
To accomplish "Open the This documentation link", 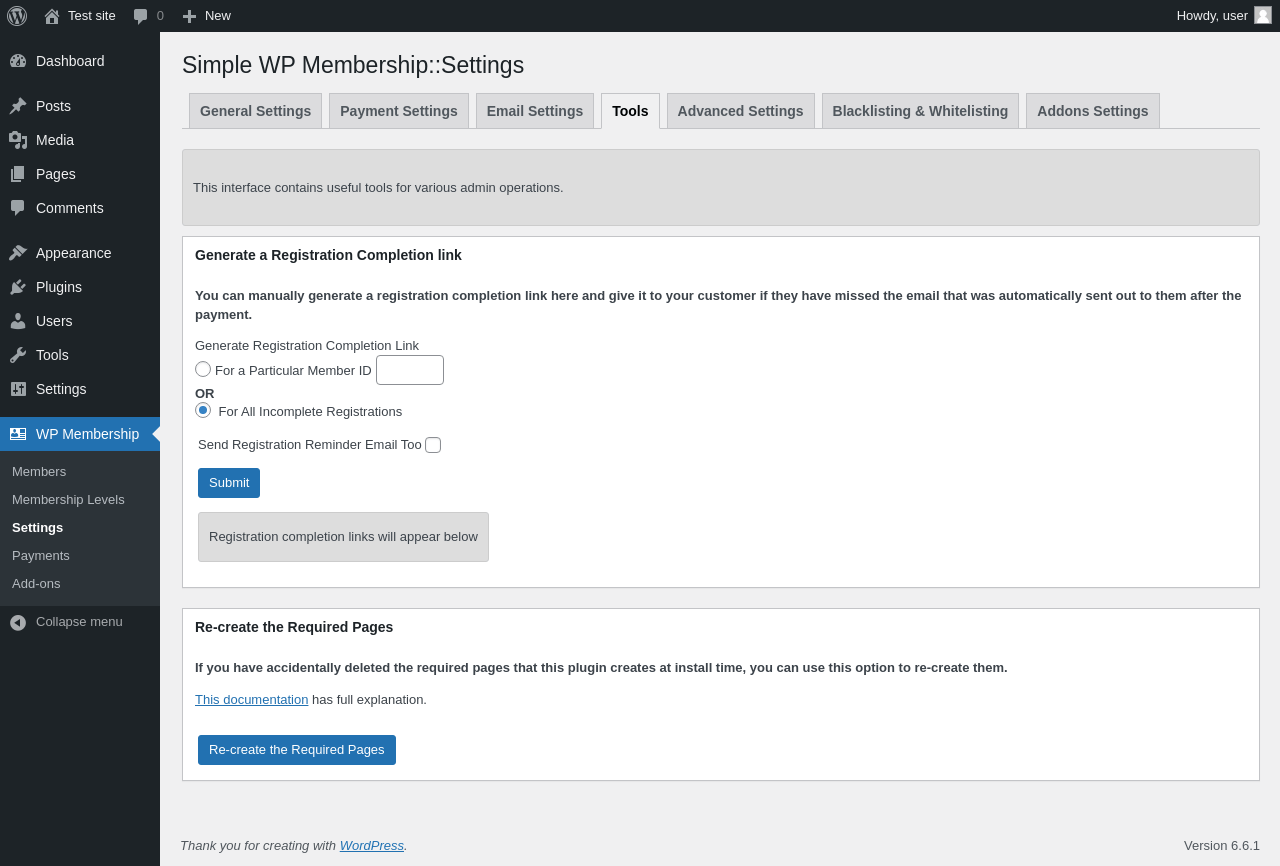I will (x=251, y=700).
